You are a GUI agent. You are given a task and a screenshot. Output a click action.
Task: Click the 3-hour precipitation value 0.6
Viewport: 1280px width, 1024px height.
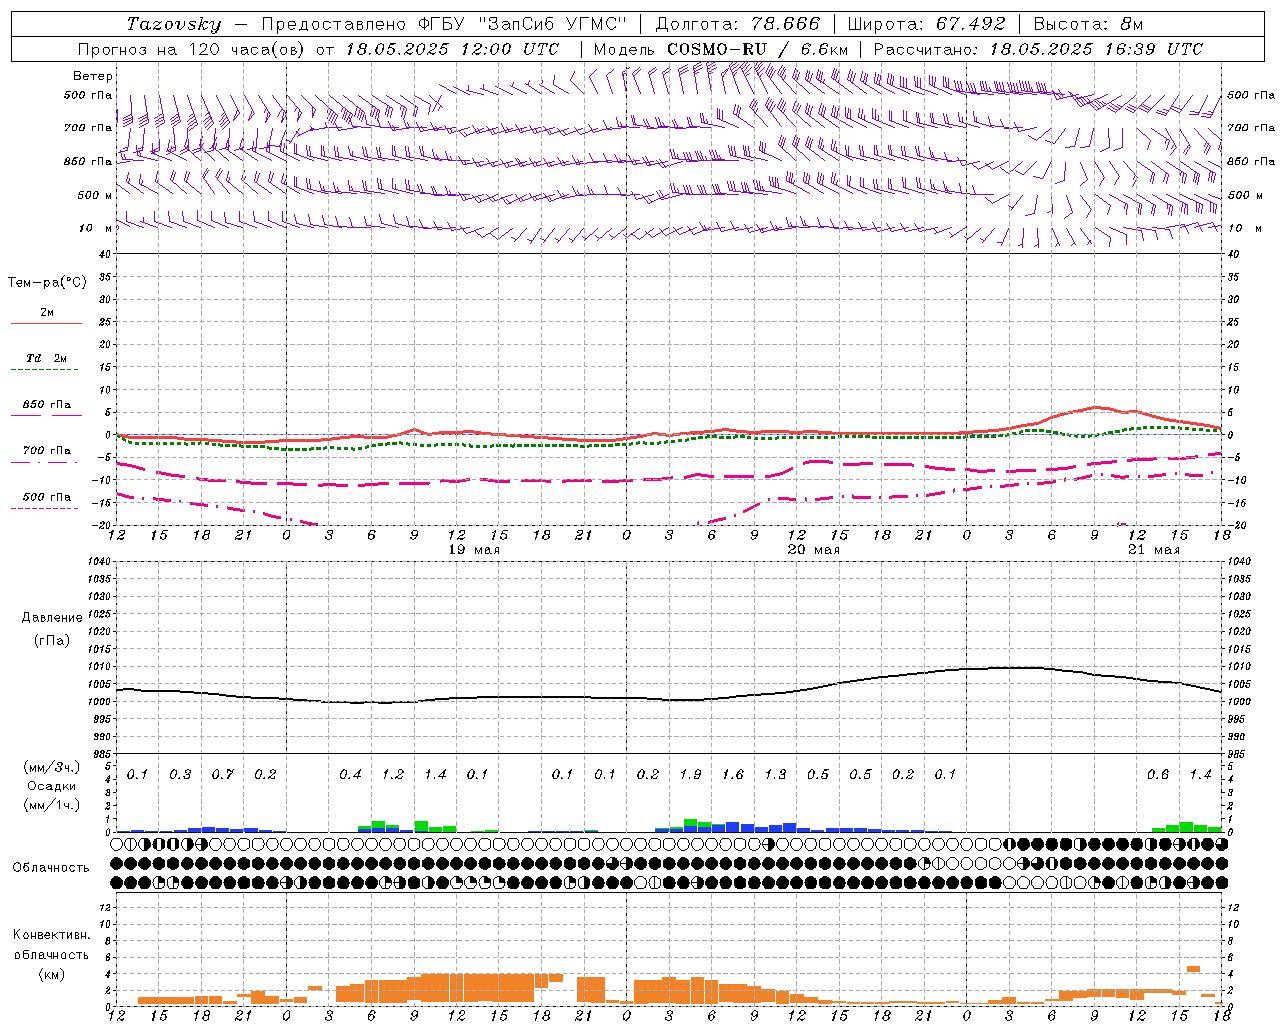[x=1158, y=775]
